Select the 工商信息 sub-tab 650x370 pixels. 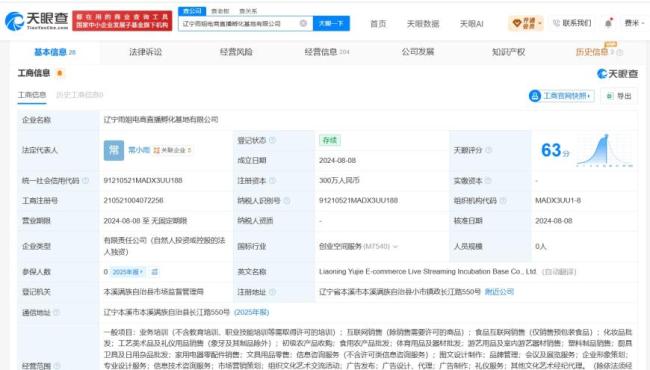[32, 95]
